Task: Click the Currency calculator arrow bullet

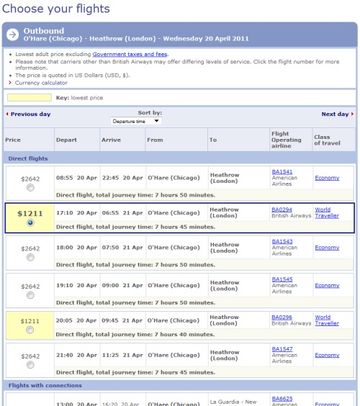Action: (x=10, y=83)
